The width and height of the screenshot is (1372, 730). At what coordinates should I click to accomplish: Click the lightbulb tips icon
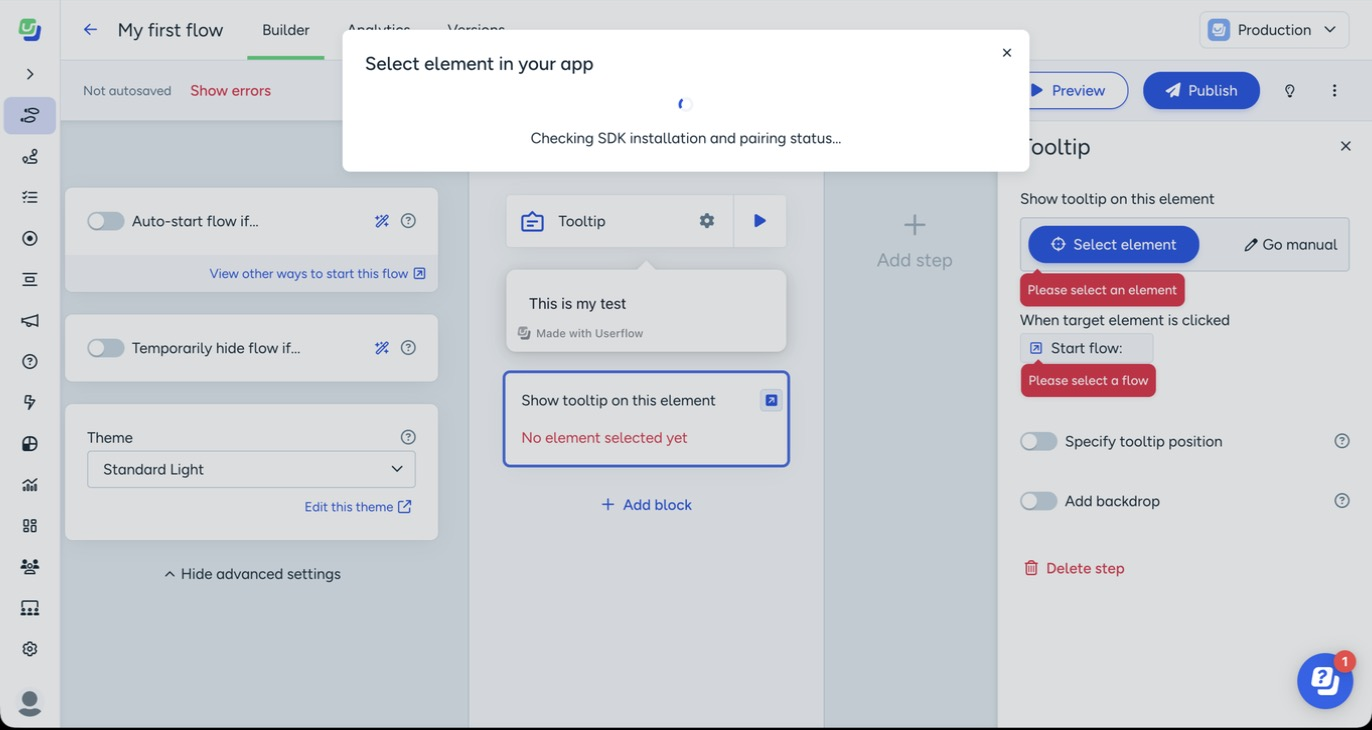tap(1290, 90)
